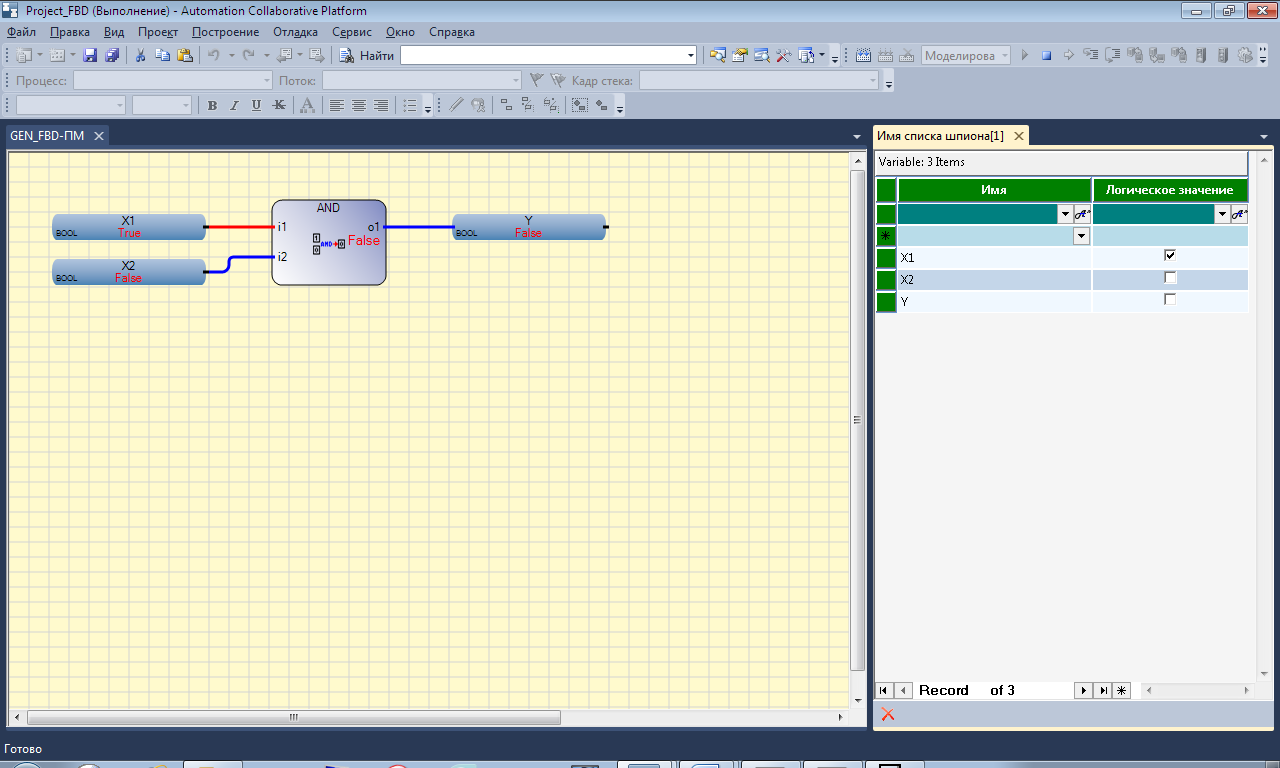Open the Правка menu

click(x=69, y=32)
